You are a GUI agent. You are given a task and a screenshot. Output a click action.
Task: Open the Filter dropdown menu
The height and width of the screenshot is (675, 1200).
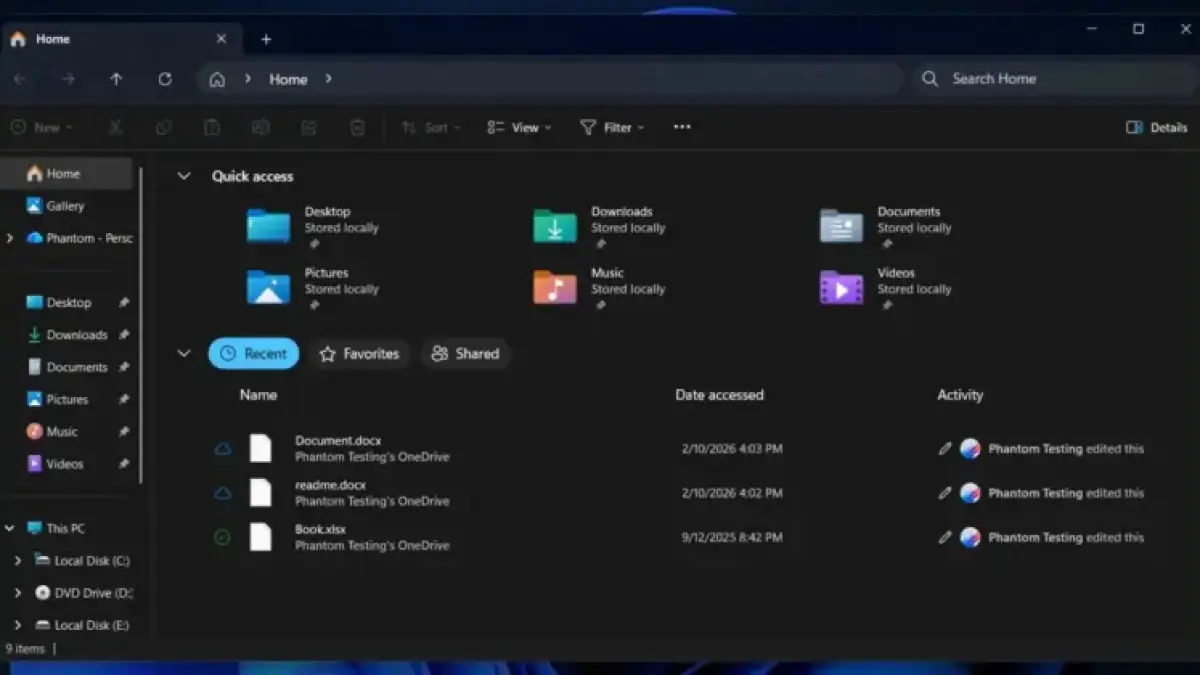click(x=612, y=127)
